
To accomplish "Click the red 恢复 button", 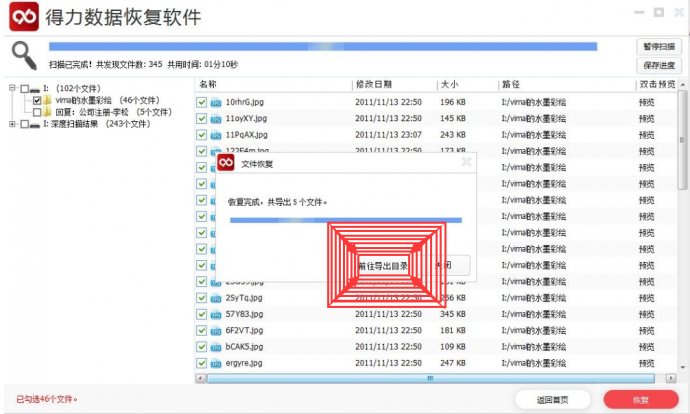I will coord(641,399).
